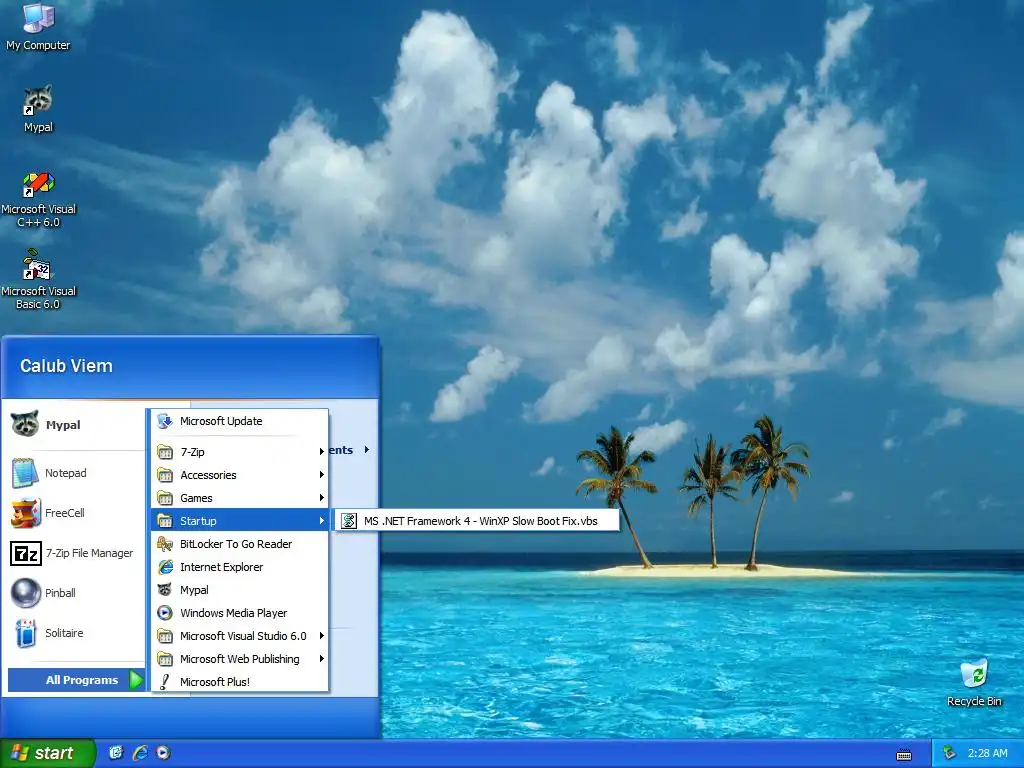This screenshot has height=768, width=1024.
Task: Launch Mypal from the pinned Start menu list
Action: (73, 424)
